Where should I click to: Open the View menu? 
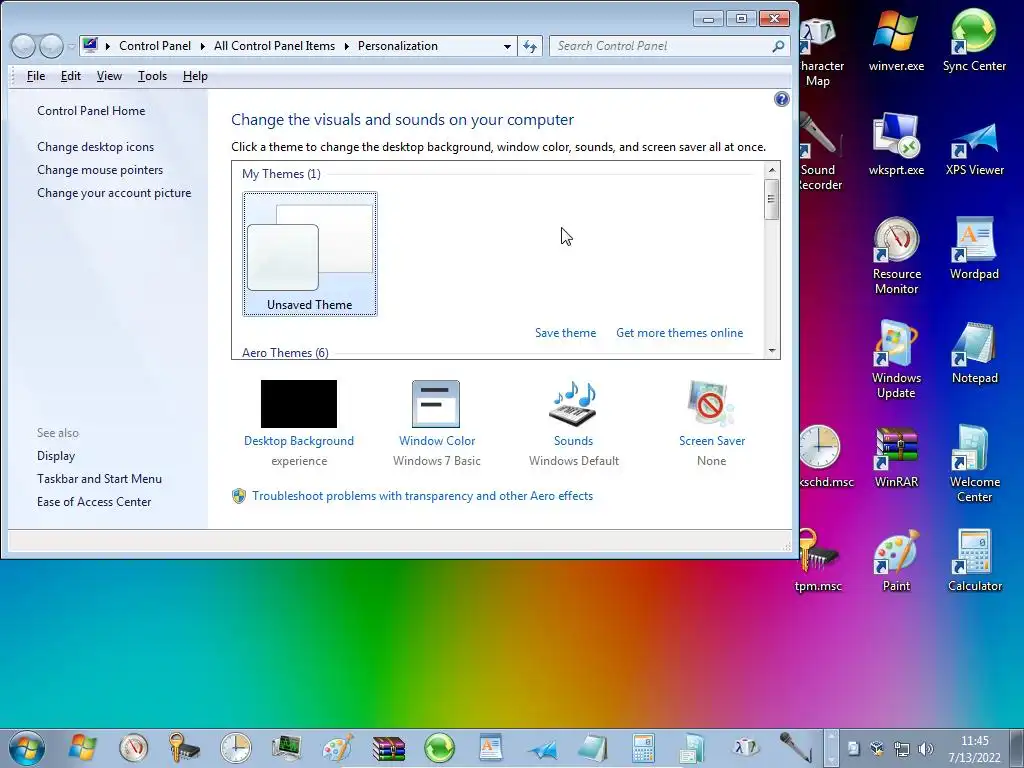(109, 76)
